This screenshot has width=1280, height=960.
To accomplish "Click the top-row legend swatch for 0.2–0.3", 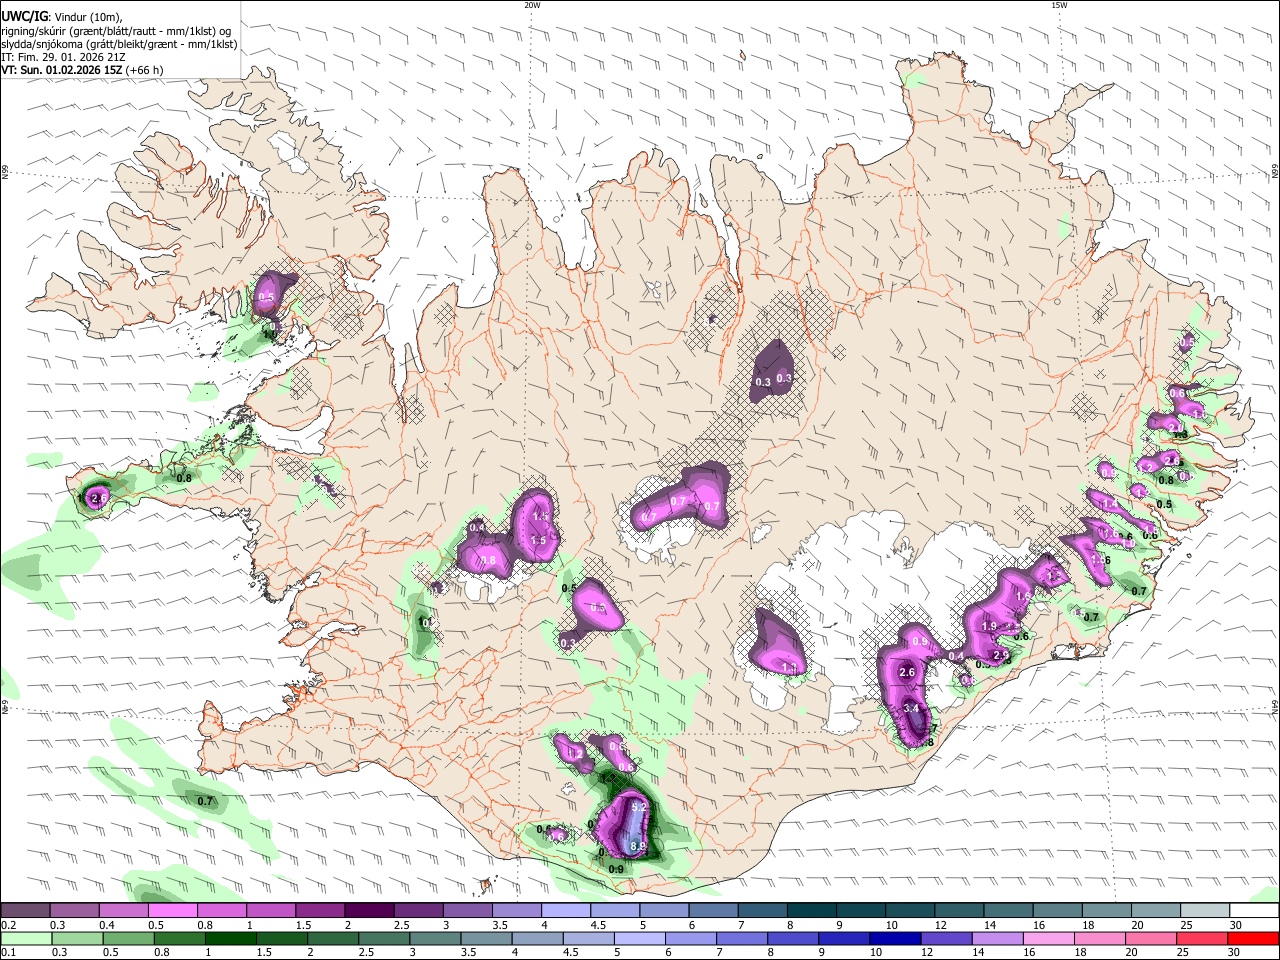I will coord(25,911).
